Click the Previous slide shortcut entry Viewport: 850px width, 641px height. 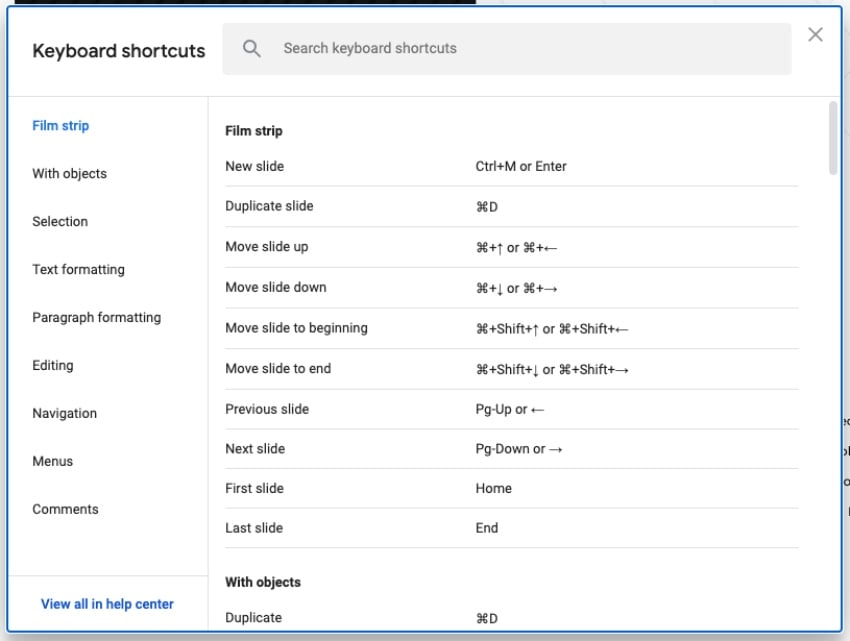[511, 409]
